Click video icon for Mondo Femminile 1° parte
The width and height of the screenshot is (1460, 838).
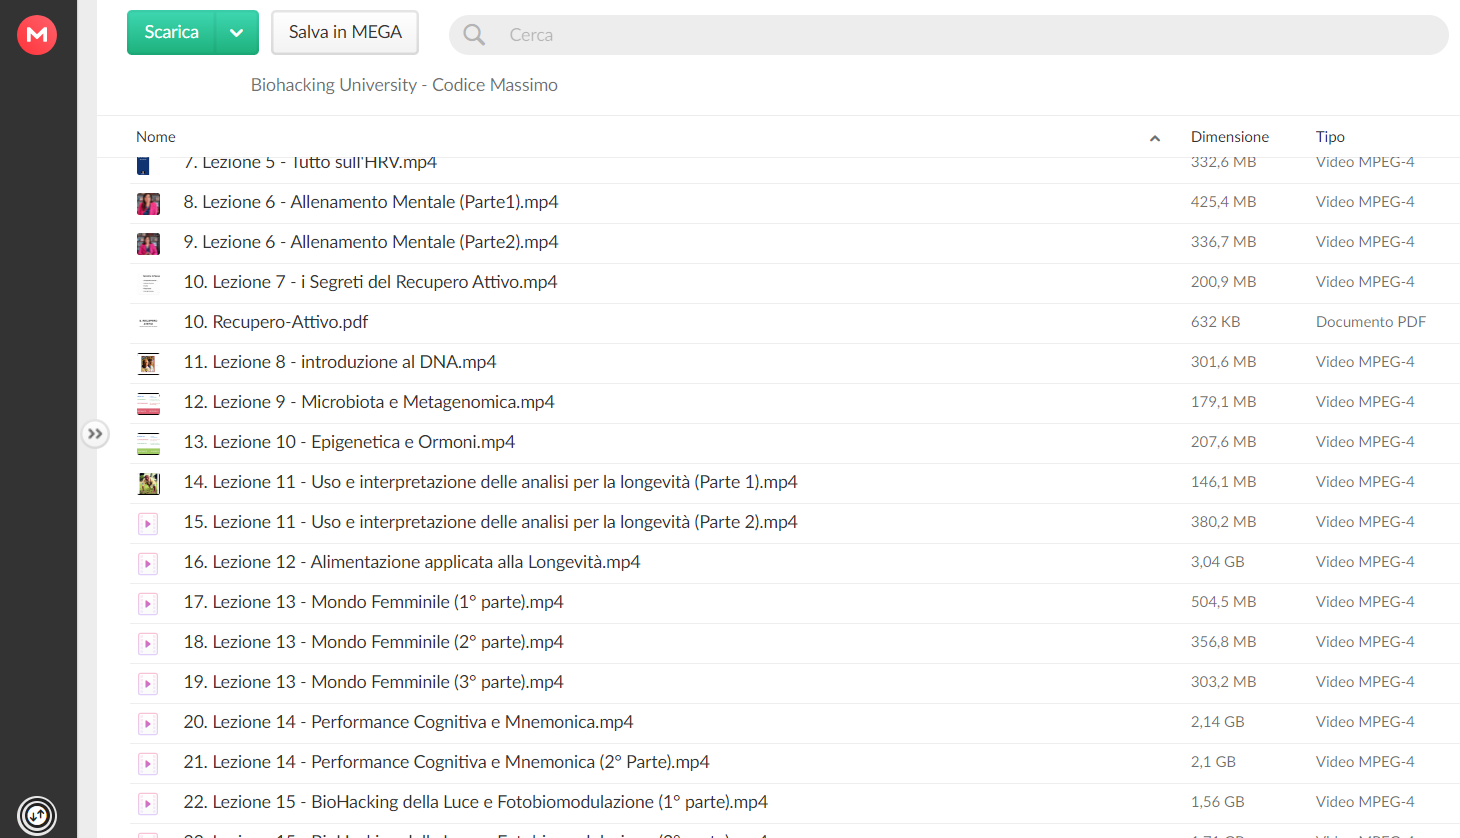pos(148,603)
